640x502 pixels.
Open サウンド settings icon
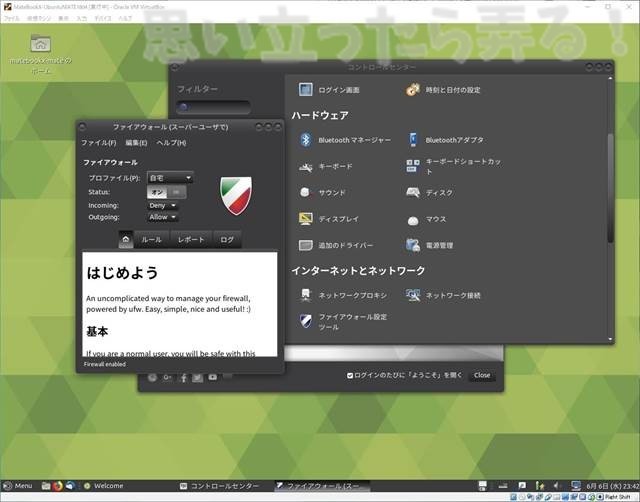click(x=305, y=192)
